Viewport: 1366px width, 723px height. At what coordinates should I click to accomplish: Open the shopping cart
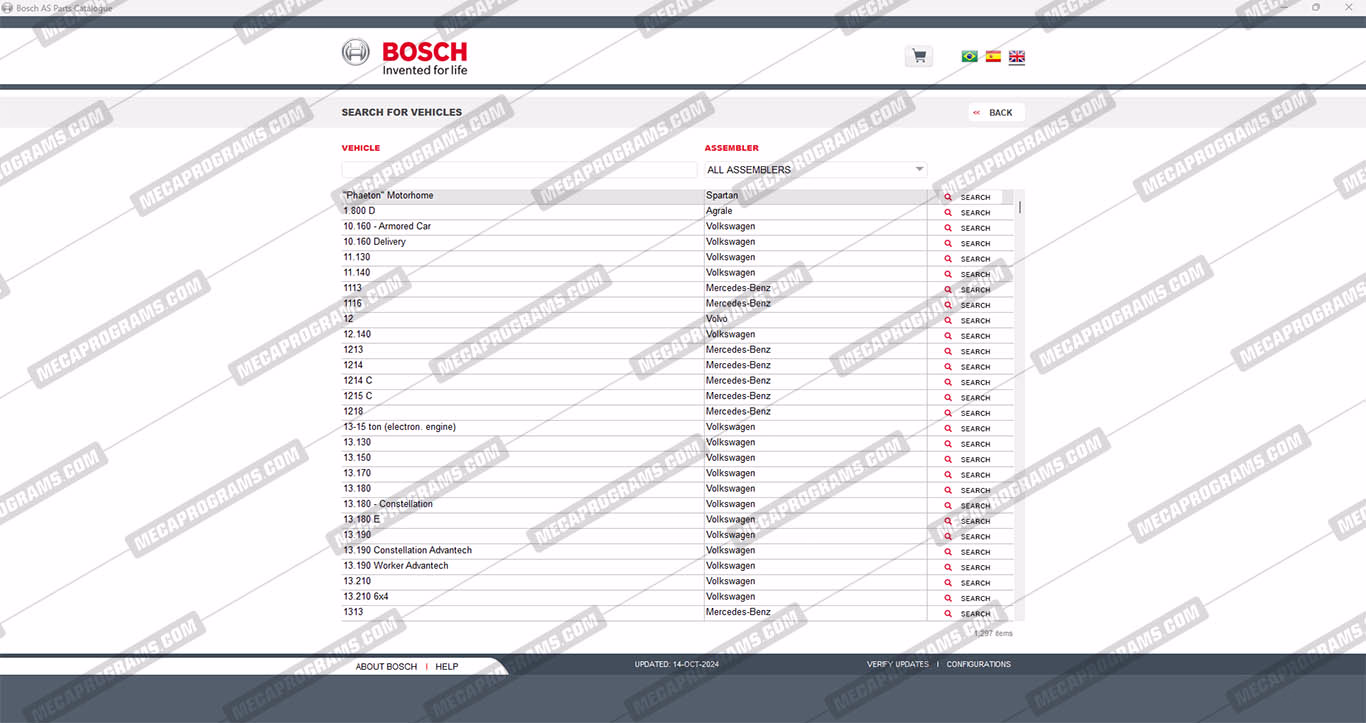(918, 57)
